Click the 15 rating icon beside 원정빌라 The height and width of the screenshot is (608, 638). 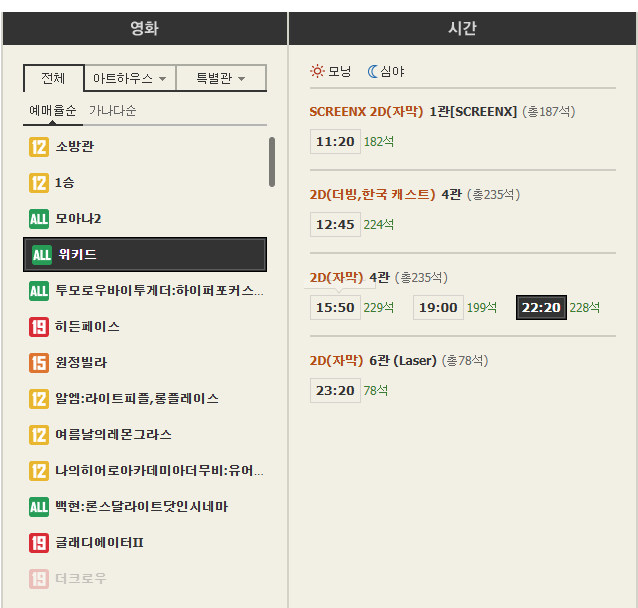(39, 363)
